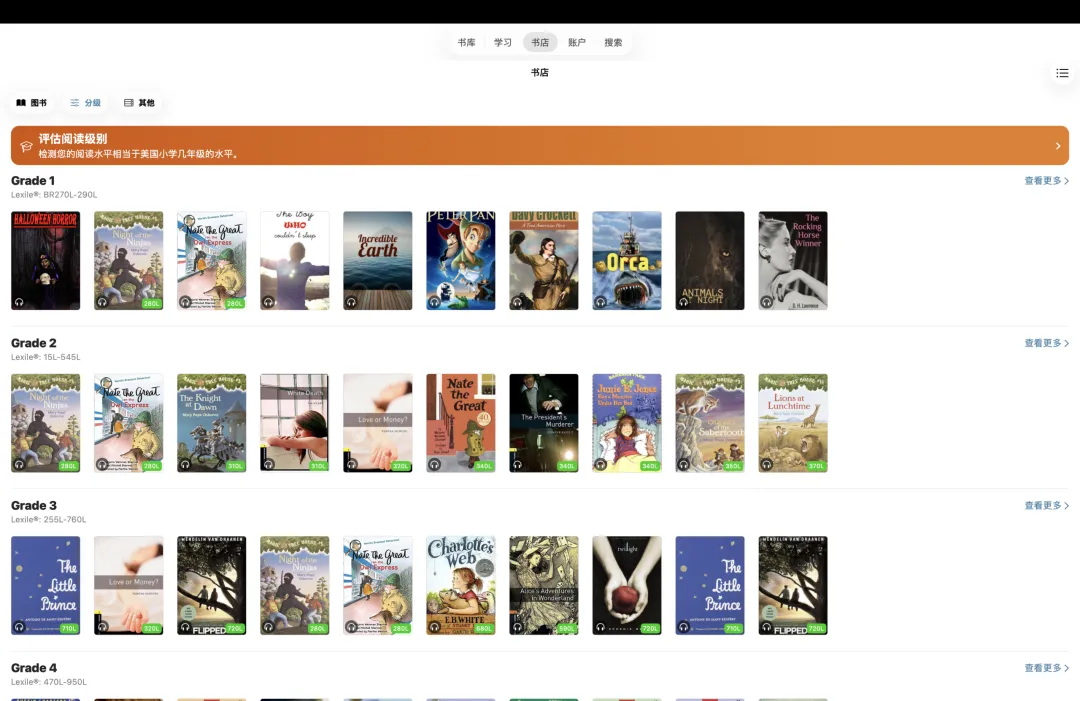Open the 搜索 tab

(x=613, y=43)
